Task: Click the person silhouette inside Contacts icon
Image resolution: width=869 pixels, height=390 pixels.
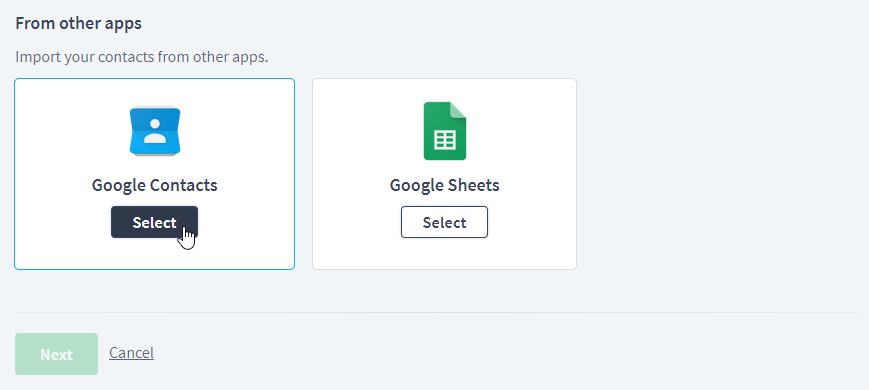Action: pyautogui.click(x=155, y=132)
